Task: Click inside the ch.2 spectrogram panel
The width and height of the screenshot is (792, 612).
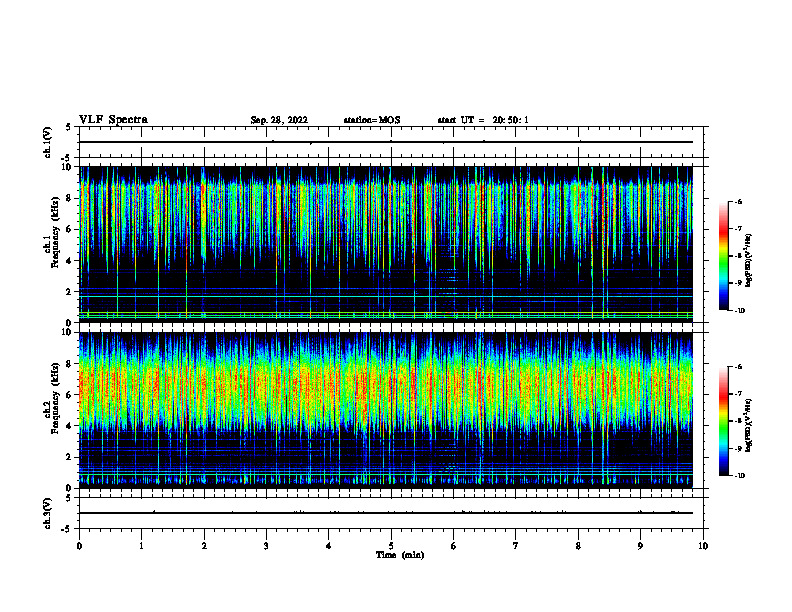Action: tap(386, 410)
